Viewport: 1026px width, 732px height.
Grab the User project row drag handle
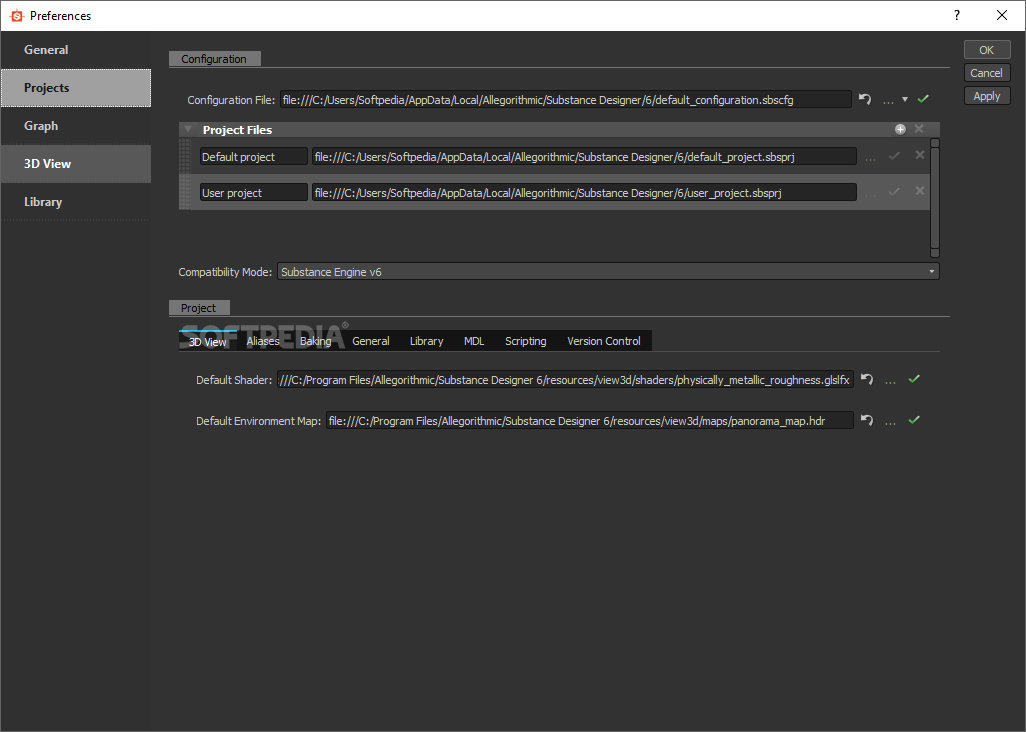pos(185,192)
